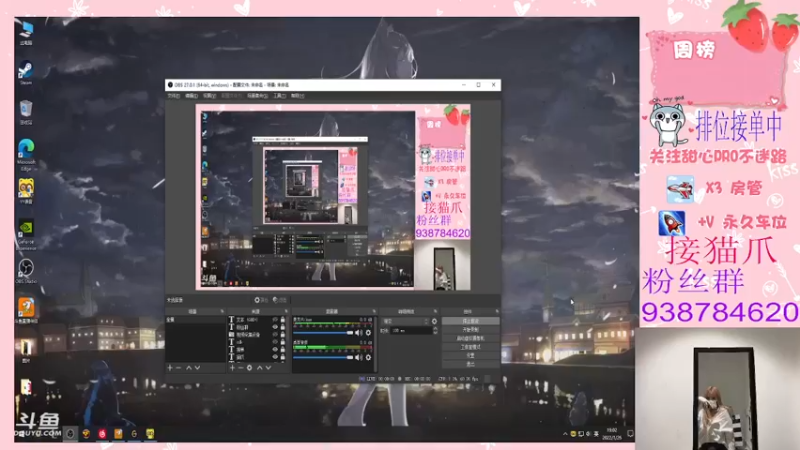Click the 工作室模式 (Studio Mode) button

tap(471, 347)
